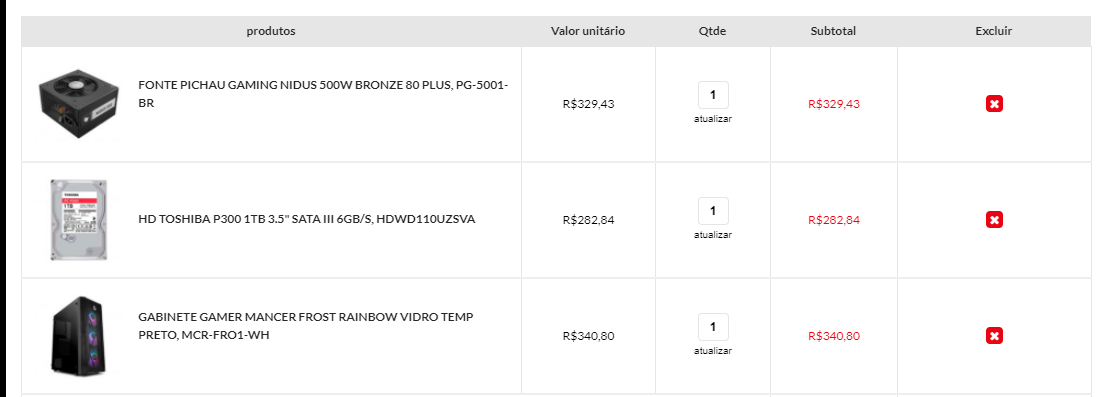1097x397 pixels.
Task: Click the Subtotal column header
Action: 833,31
